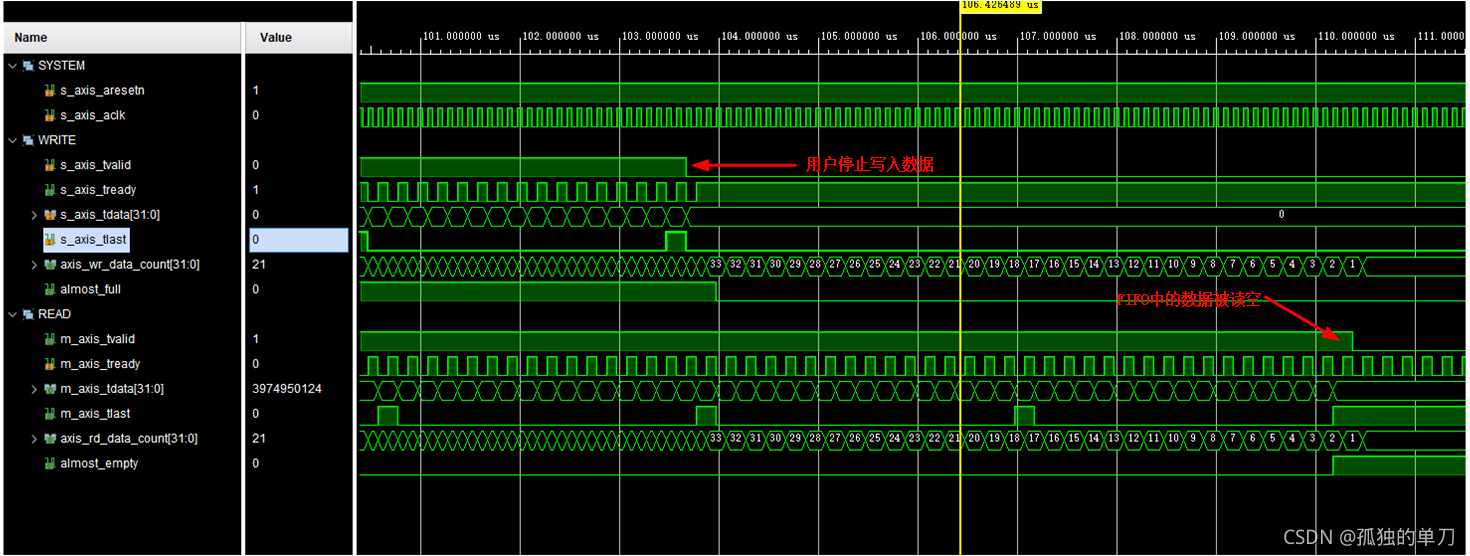
Task: Click the s_axis_tvalid signal icon
Action: click(50, 165)
